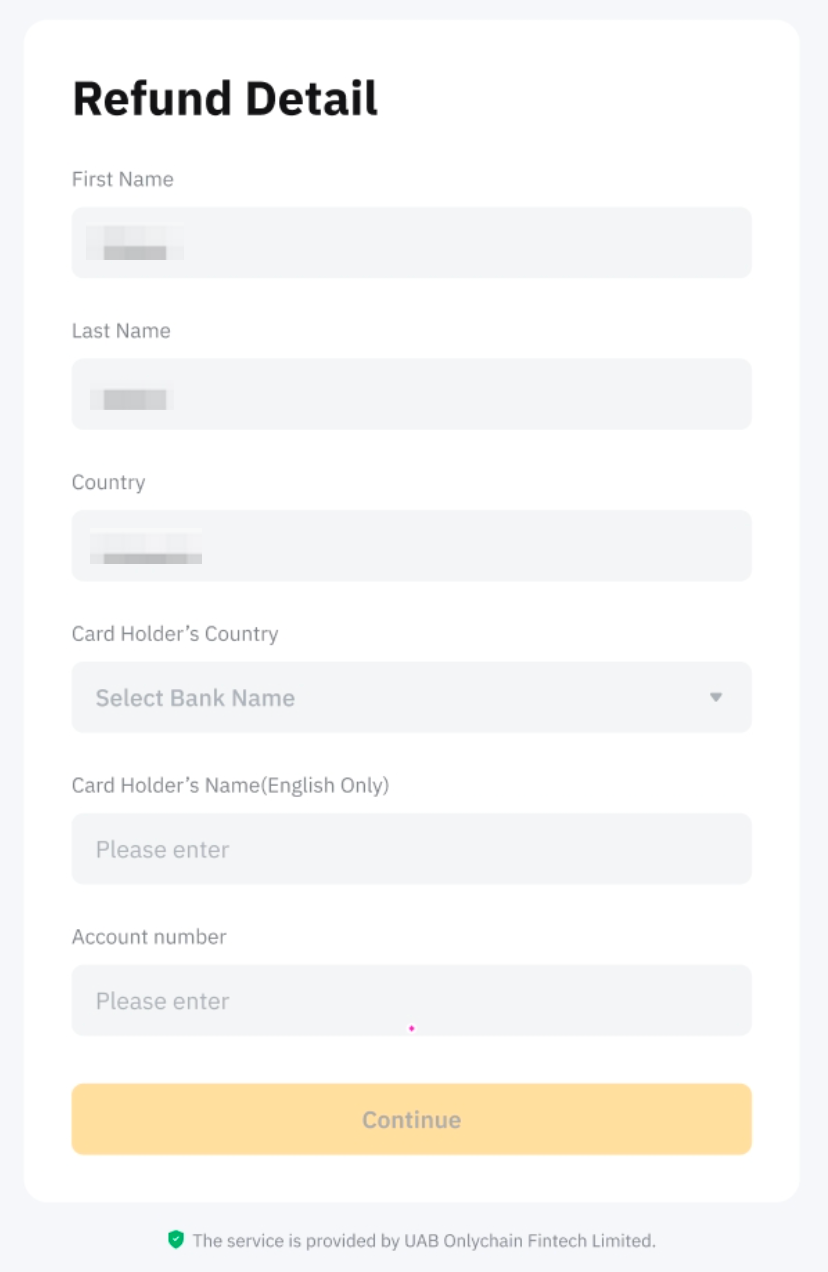Click the First Name label
This screenshot has height=1272, width=828.
click(x=122, y=179)
